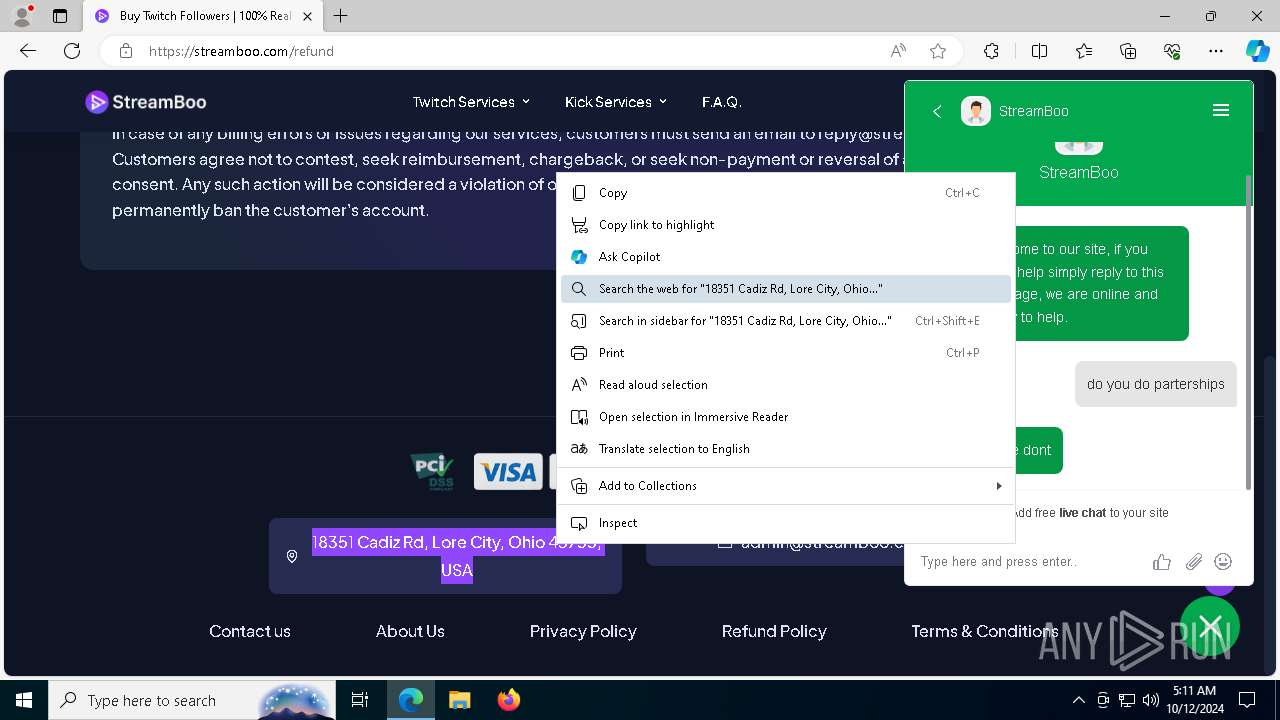Add page to favorites star icon
The width and height of the screenshot is (1280, 720).
coord(938,51)
